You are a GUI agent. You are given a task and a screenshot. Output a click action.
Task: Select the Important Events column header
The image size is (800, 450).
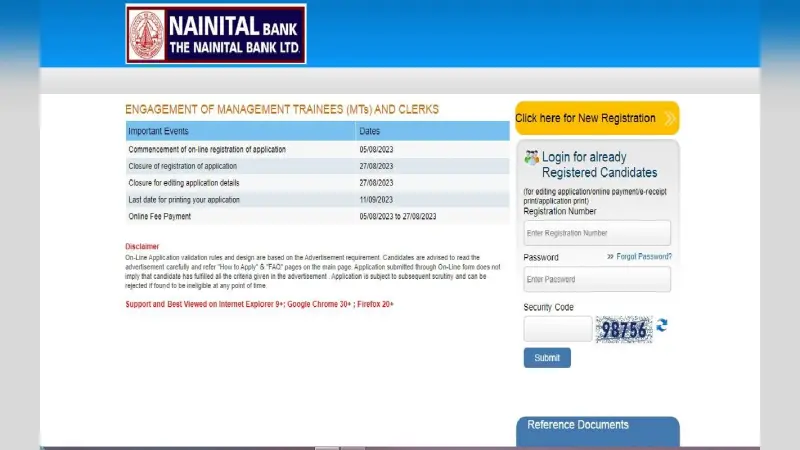pyautogui.click(x=240, y=131)
